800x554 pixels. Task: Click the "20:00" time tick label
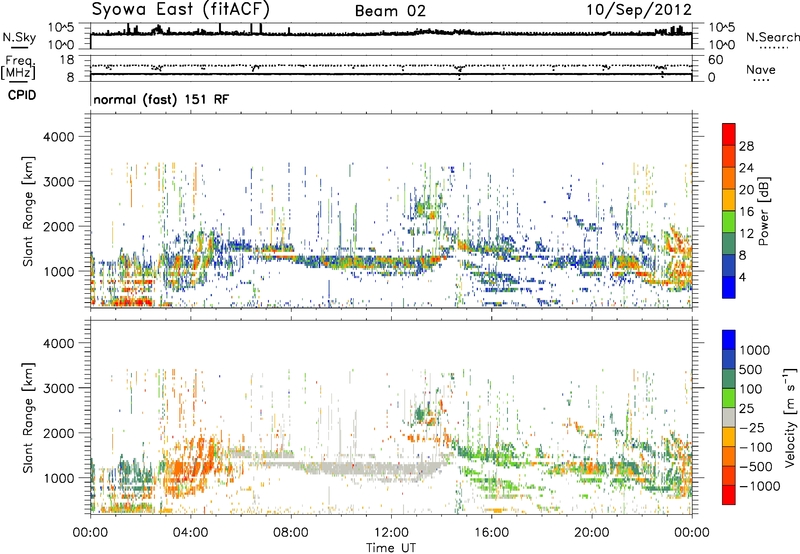tap(591, 533)
